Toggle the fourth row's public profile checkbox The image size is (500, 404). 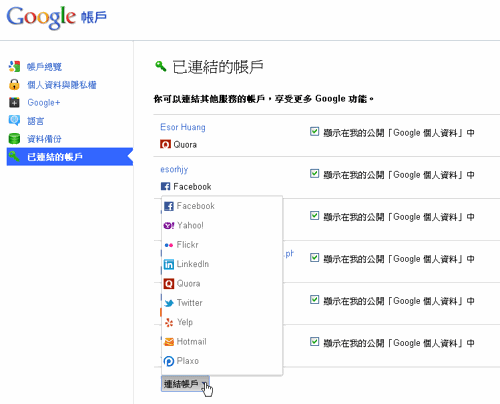(314, 257)
